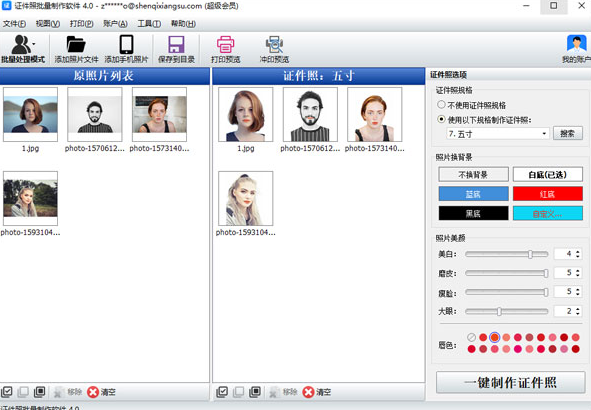Open the 打印(P) menu
591x410 pixels.
(81, 24)
